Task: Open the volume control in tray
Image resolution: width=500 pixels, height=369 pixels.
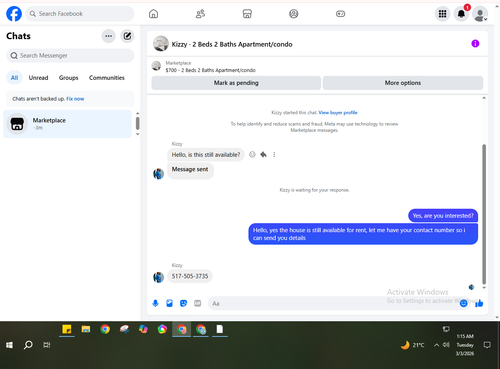Action: [x=446, y=345]
